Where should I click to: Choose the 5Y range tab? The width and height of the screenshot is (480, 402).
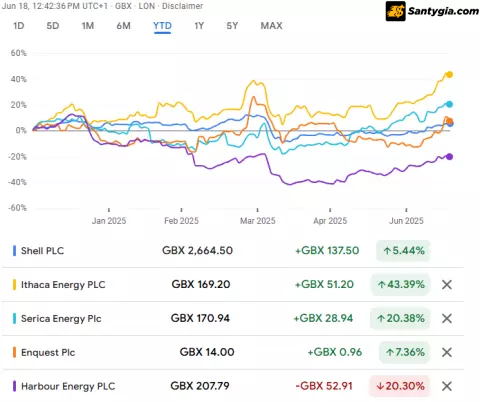[232, 26]
